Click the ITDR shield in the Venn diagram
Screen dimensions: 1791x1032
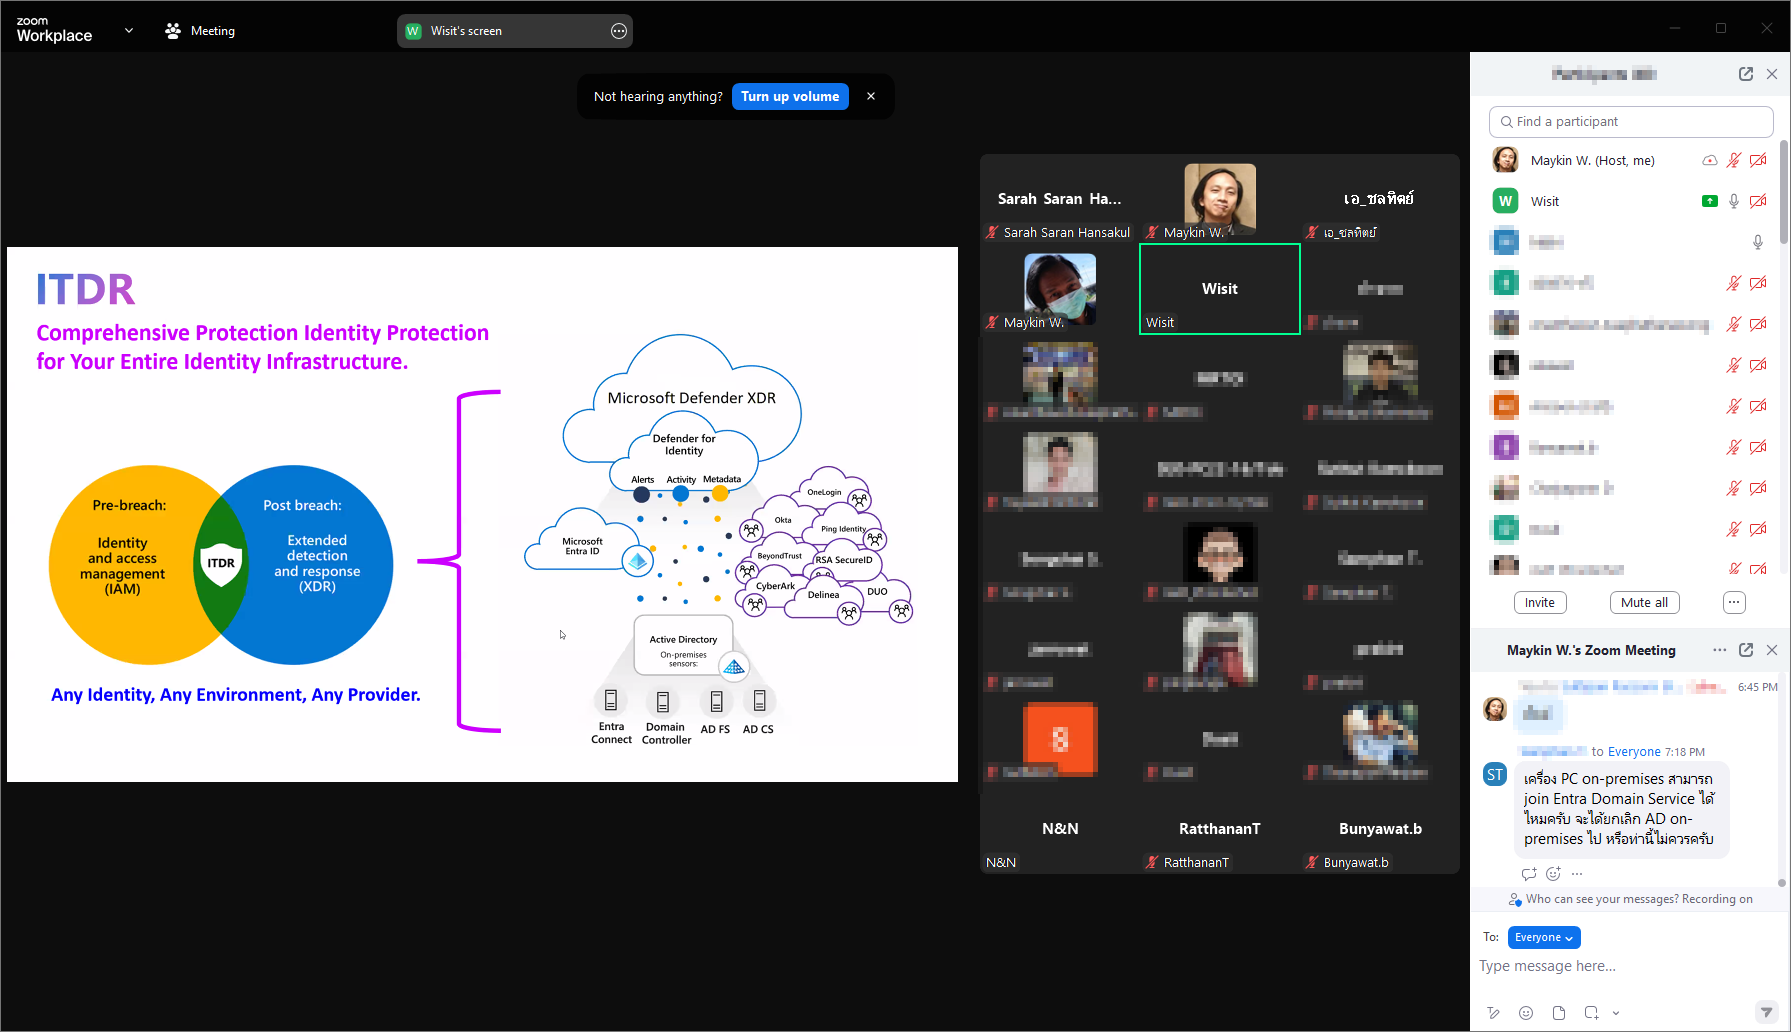pos(221,564)
